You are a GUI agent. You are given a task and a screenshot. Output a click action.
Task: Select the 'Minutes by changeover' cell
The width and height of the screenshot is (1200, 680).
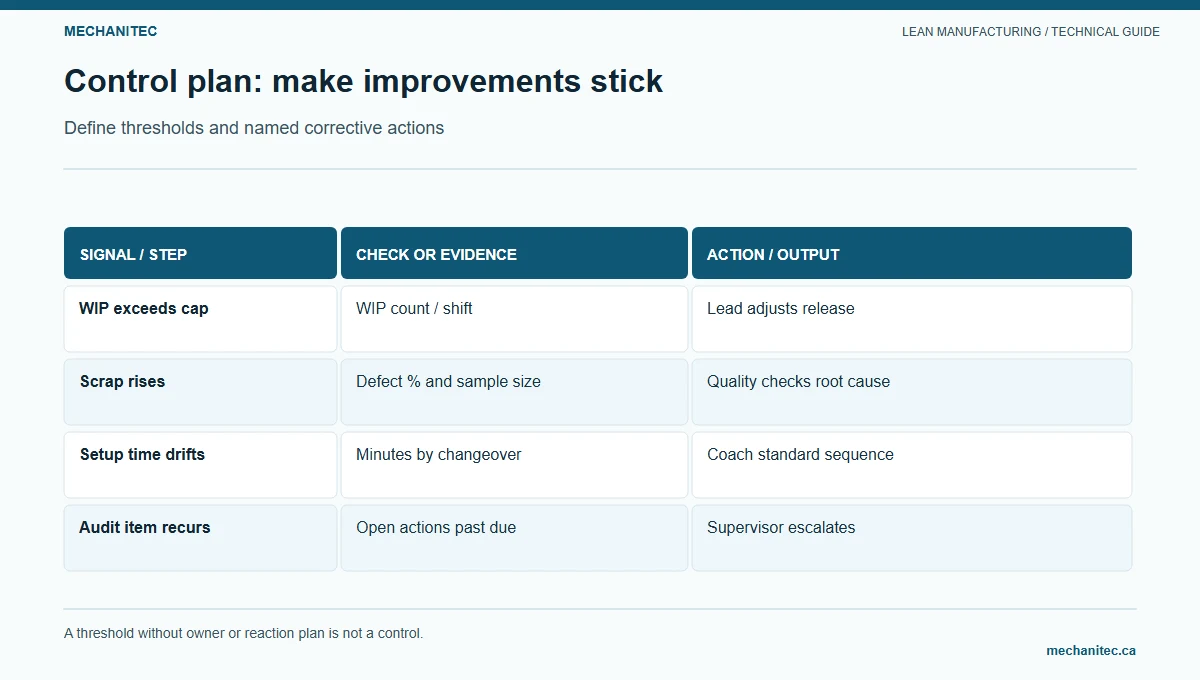[514, 465]
